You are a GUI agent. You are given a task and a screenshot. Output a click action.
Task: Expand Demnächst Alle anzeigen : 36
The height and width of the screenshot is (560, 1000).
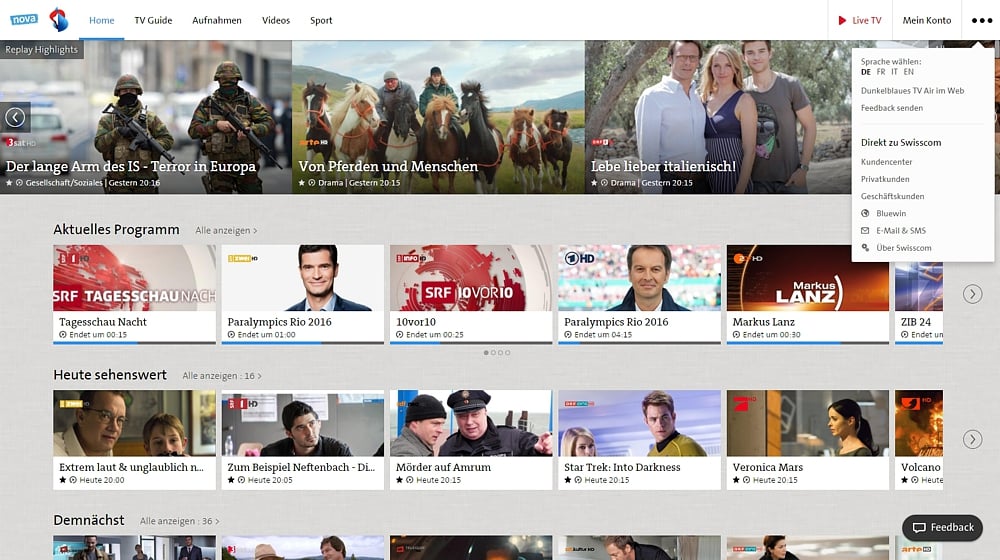(180, 521)
